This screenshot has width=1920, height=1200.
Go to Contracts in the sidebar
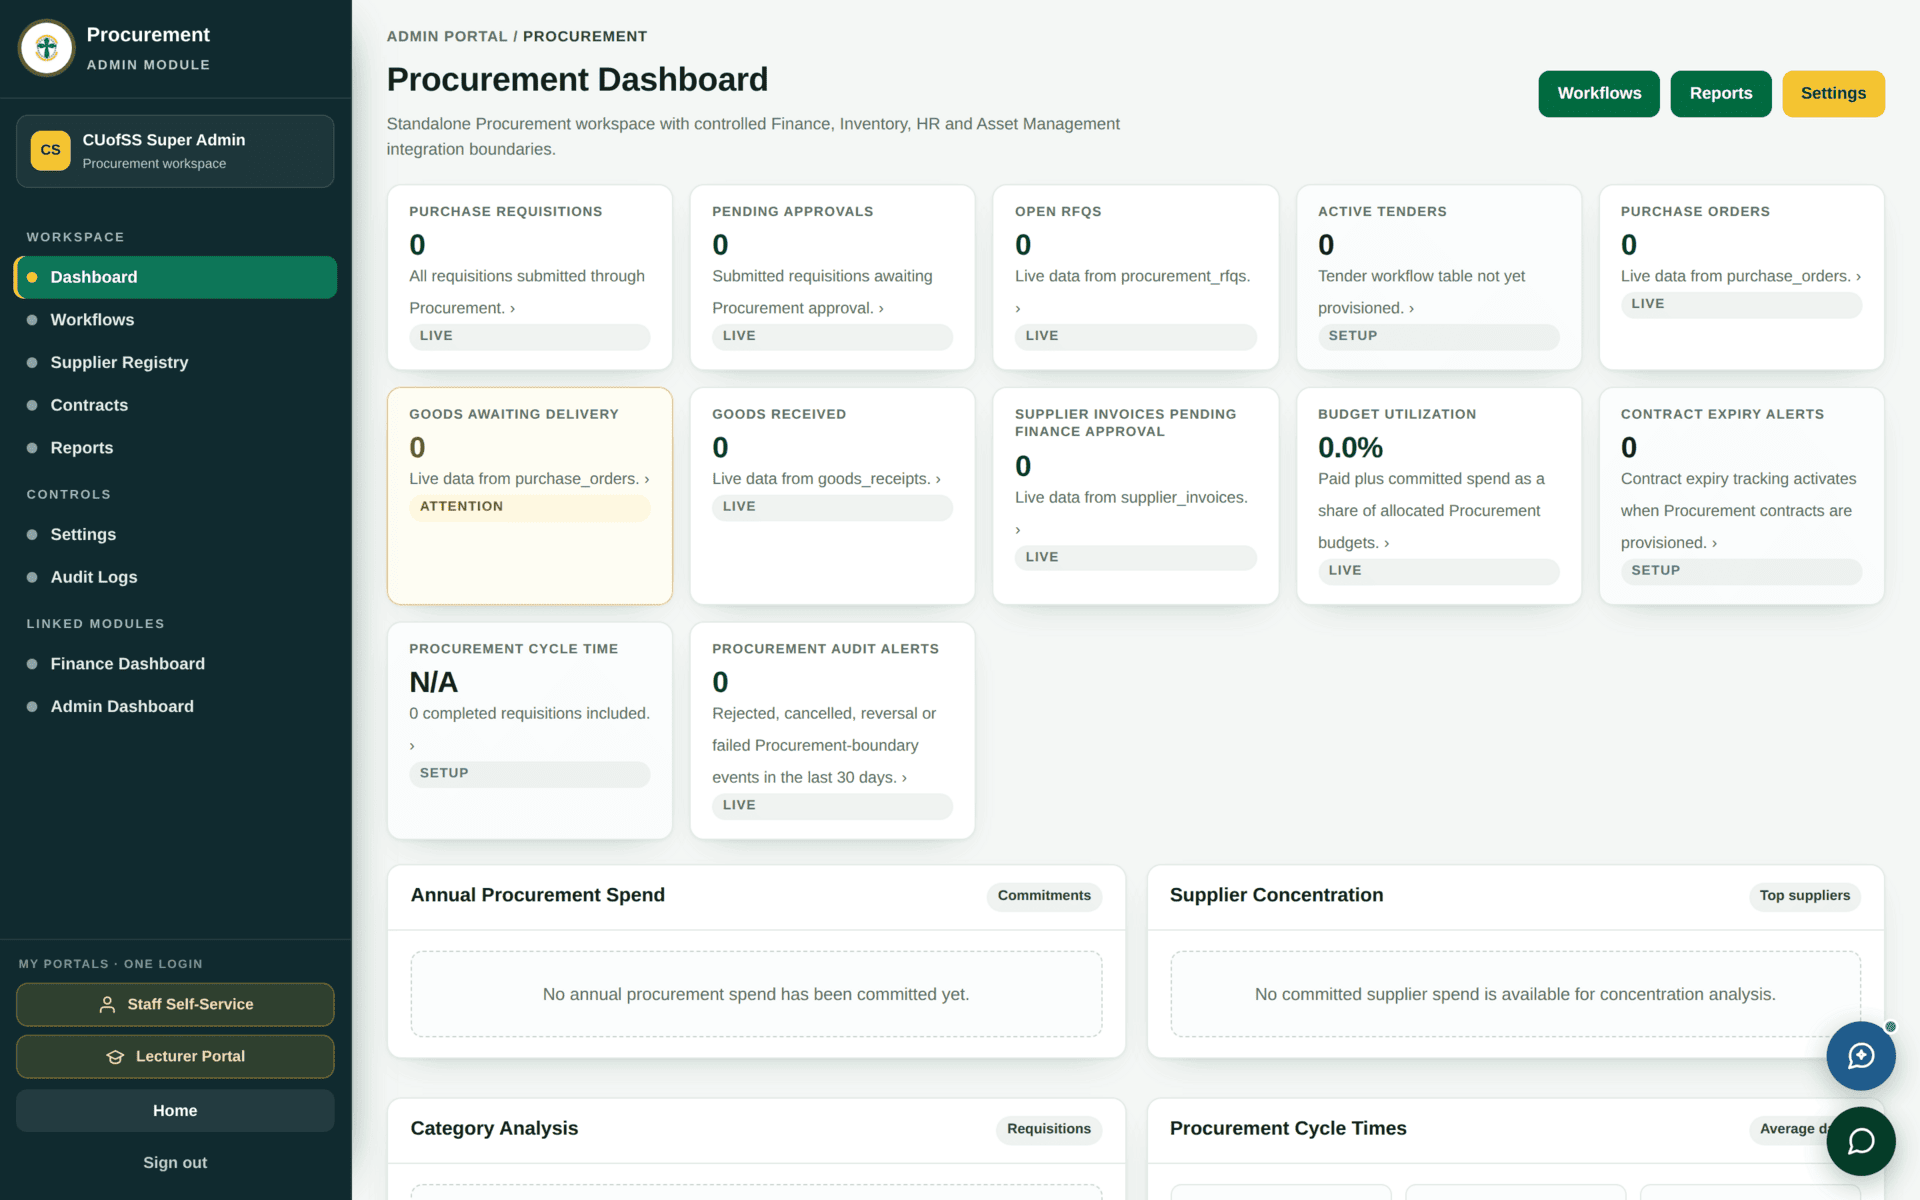175,405
